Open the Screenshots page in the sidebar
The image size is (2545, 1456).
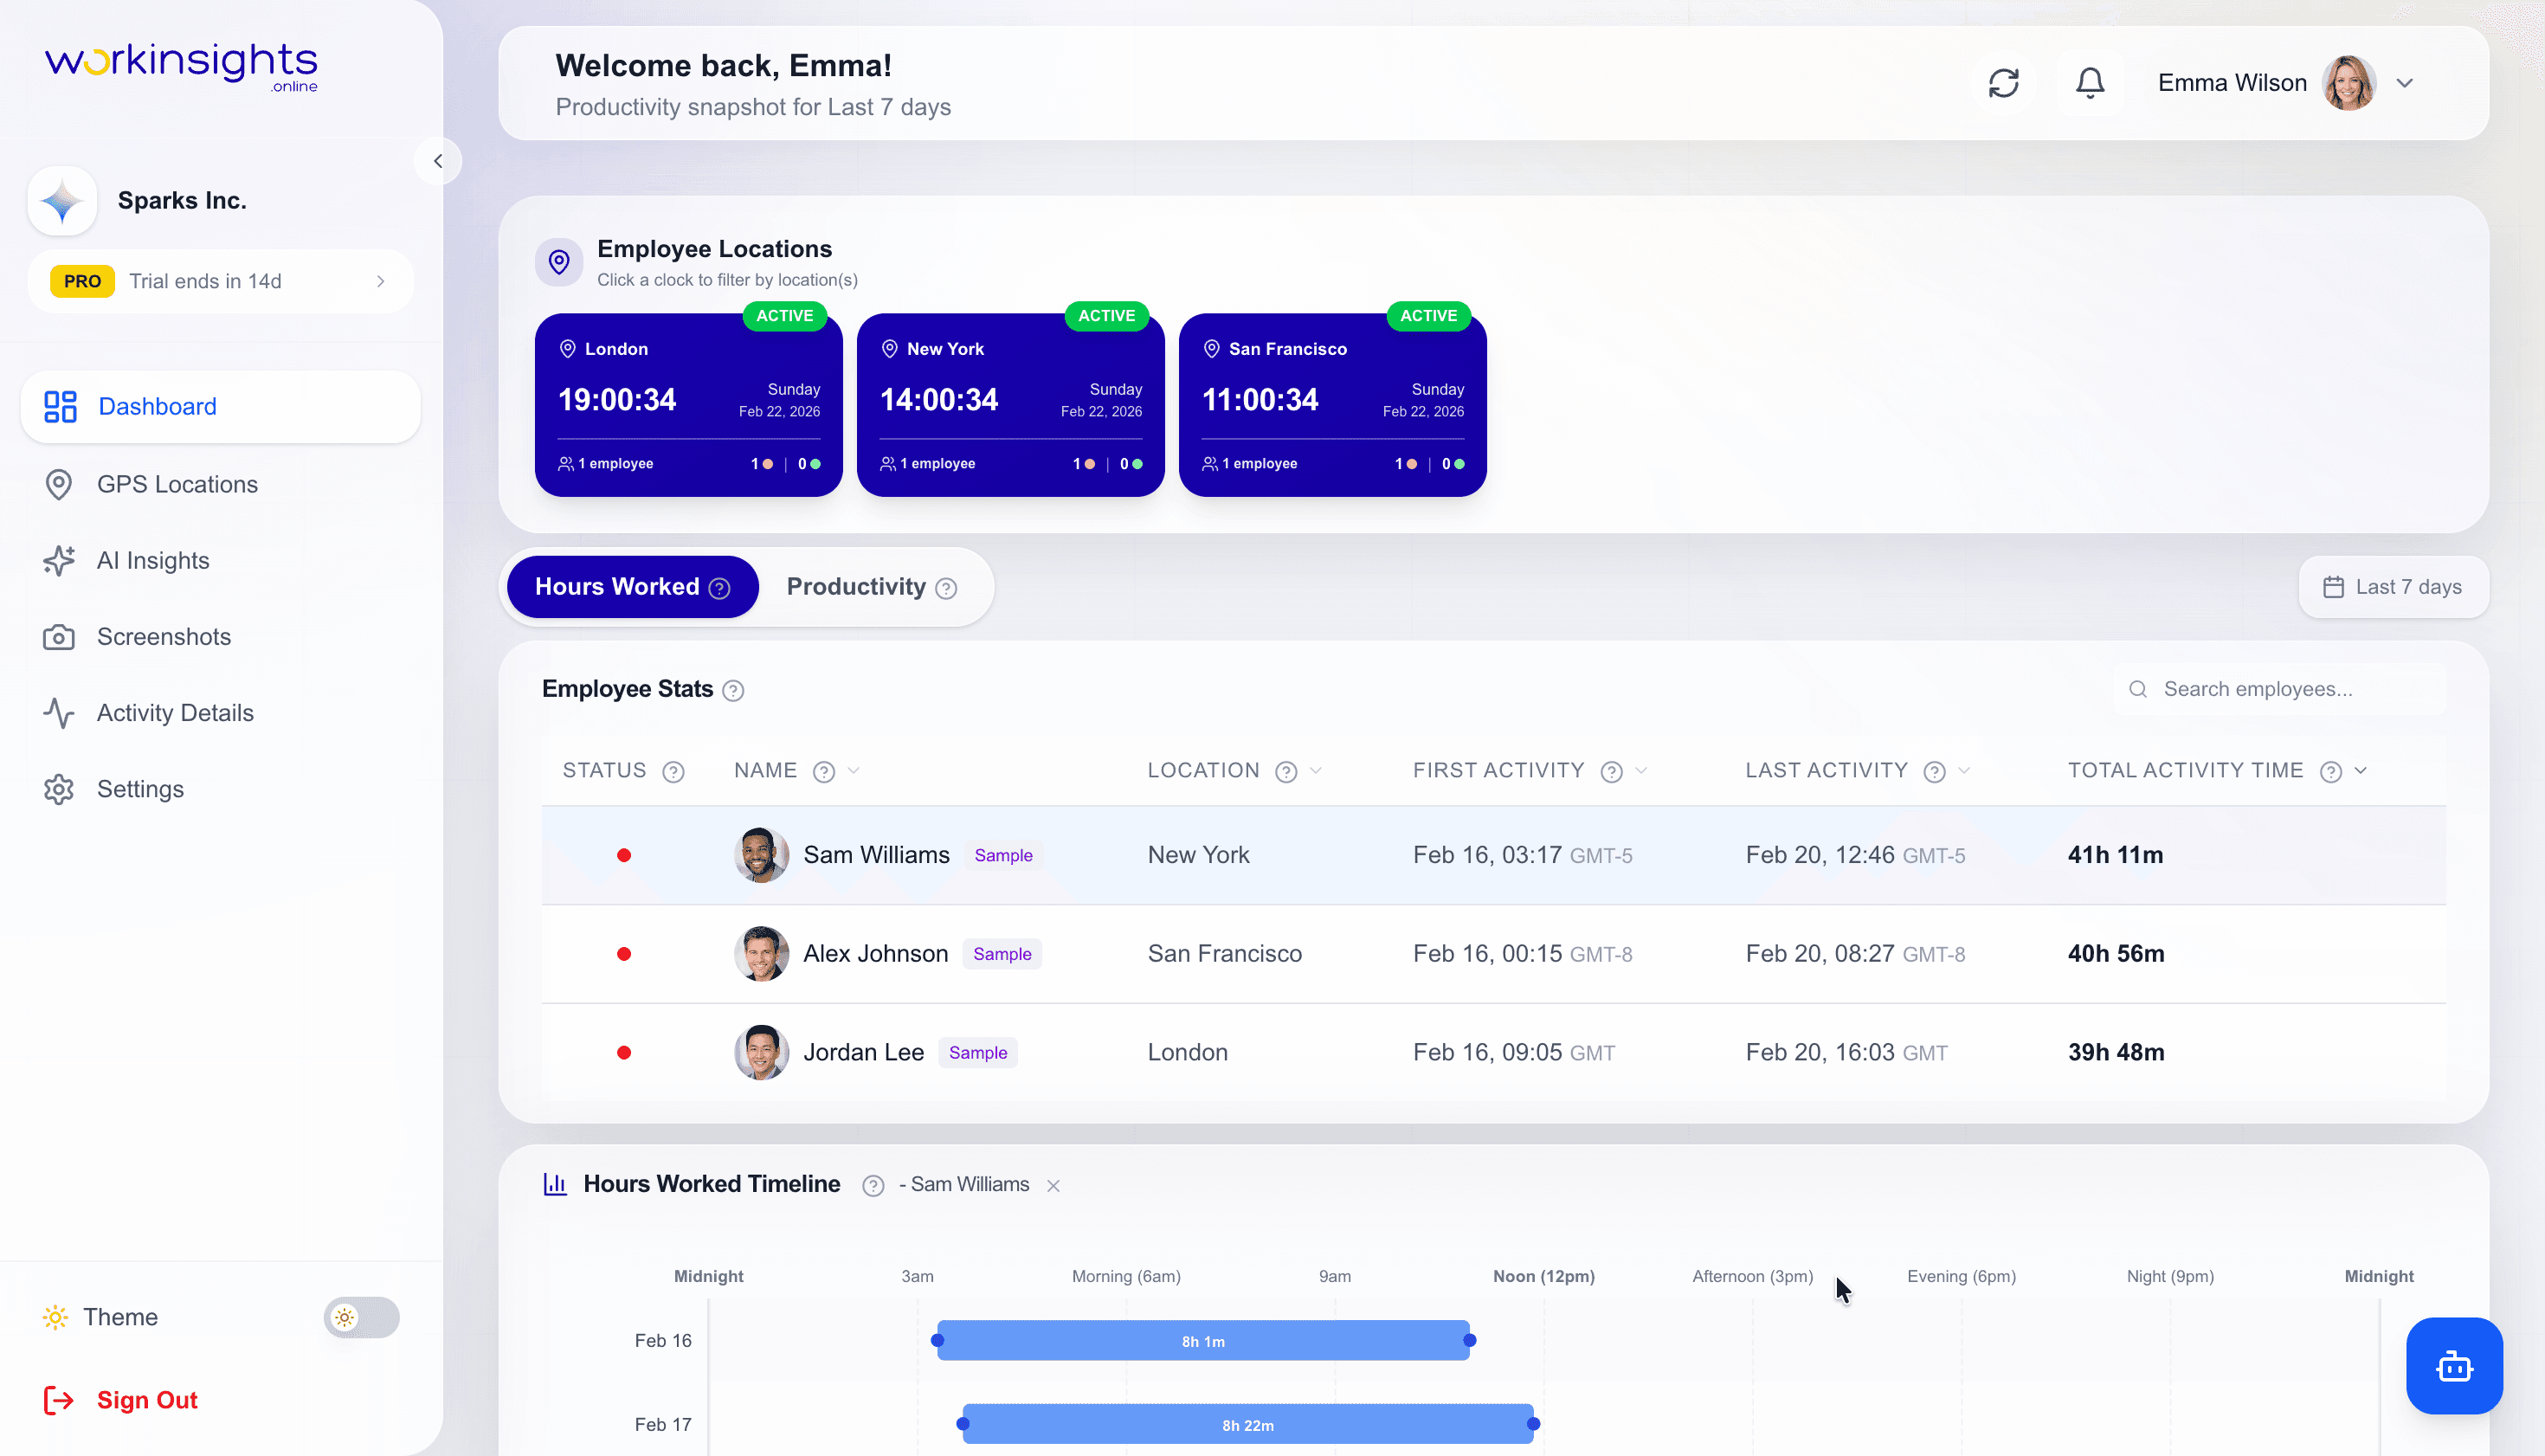[163, 637]
